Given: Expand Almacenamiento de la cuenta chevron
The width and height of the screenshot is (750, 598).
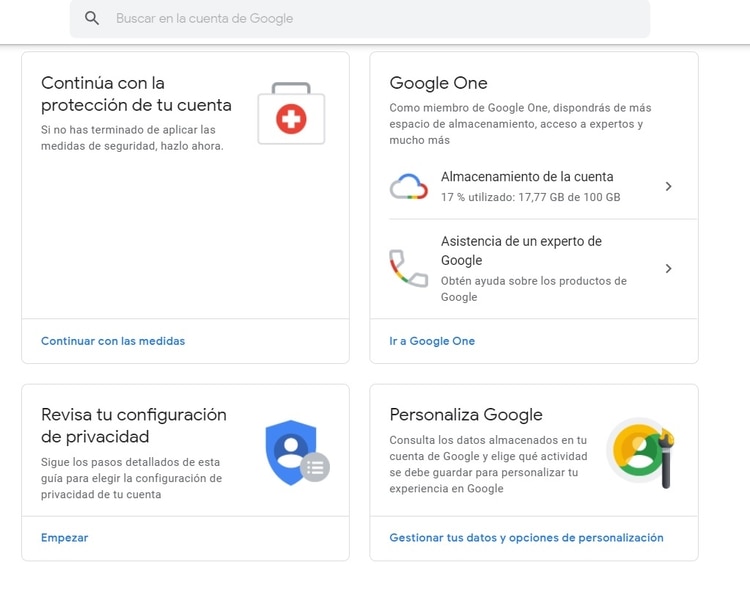Looking at the screenshot, I should pos(669,187).
